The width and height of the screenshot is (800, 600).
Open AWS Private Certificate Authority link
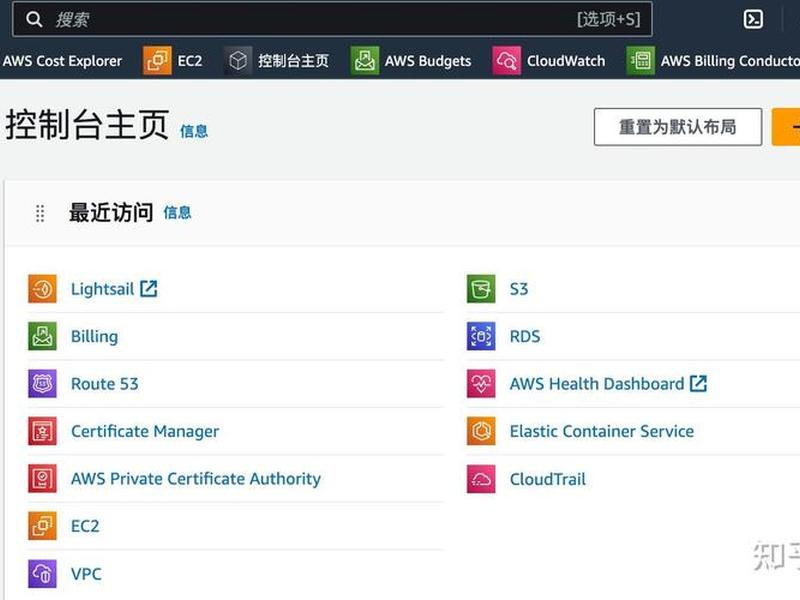click(x=196, y=479)
